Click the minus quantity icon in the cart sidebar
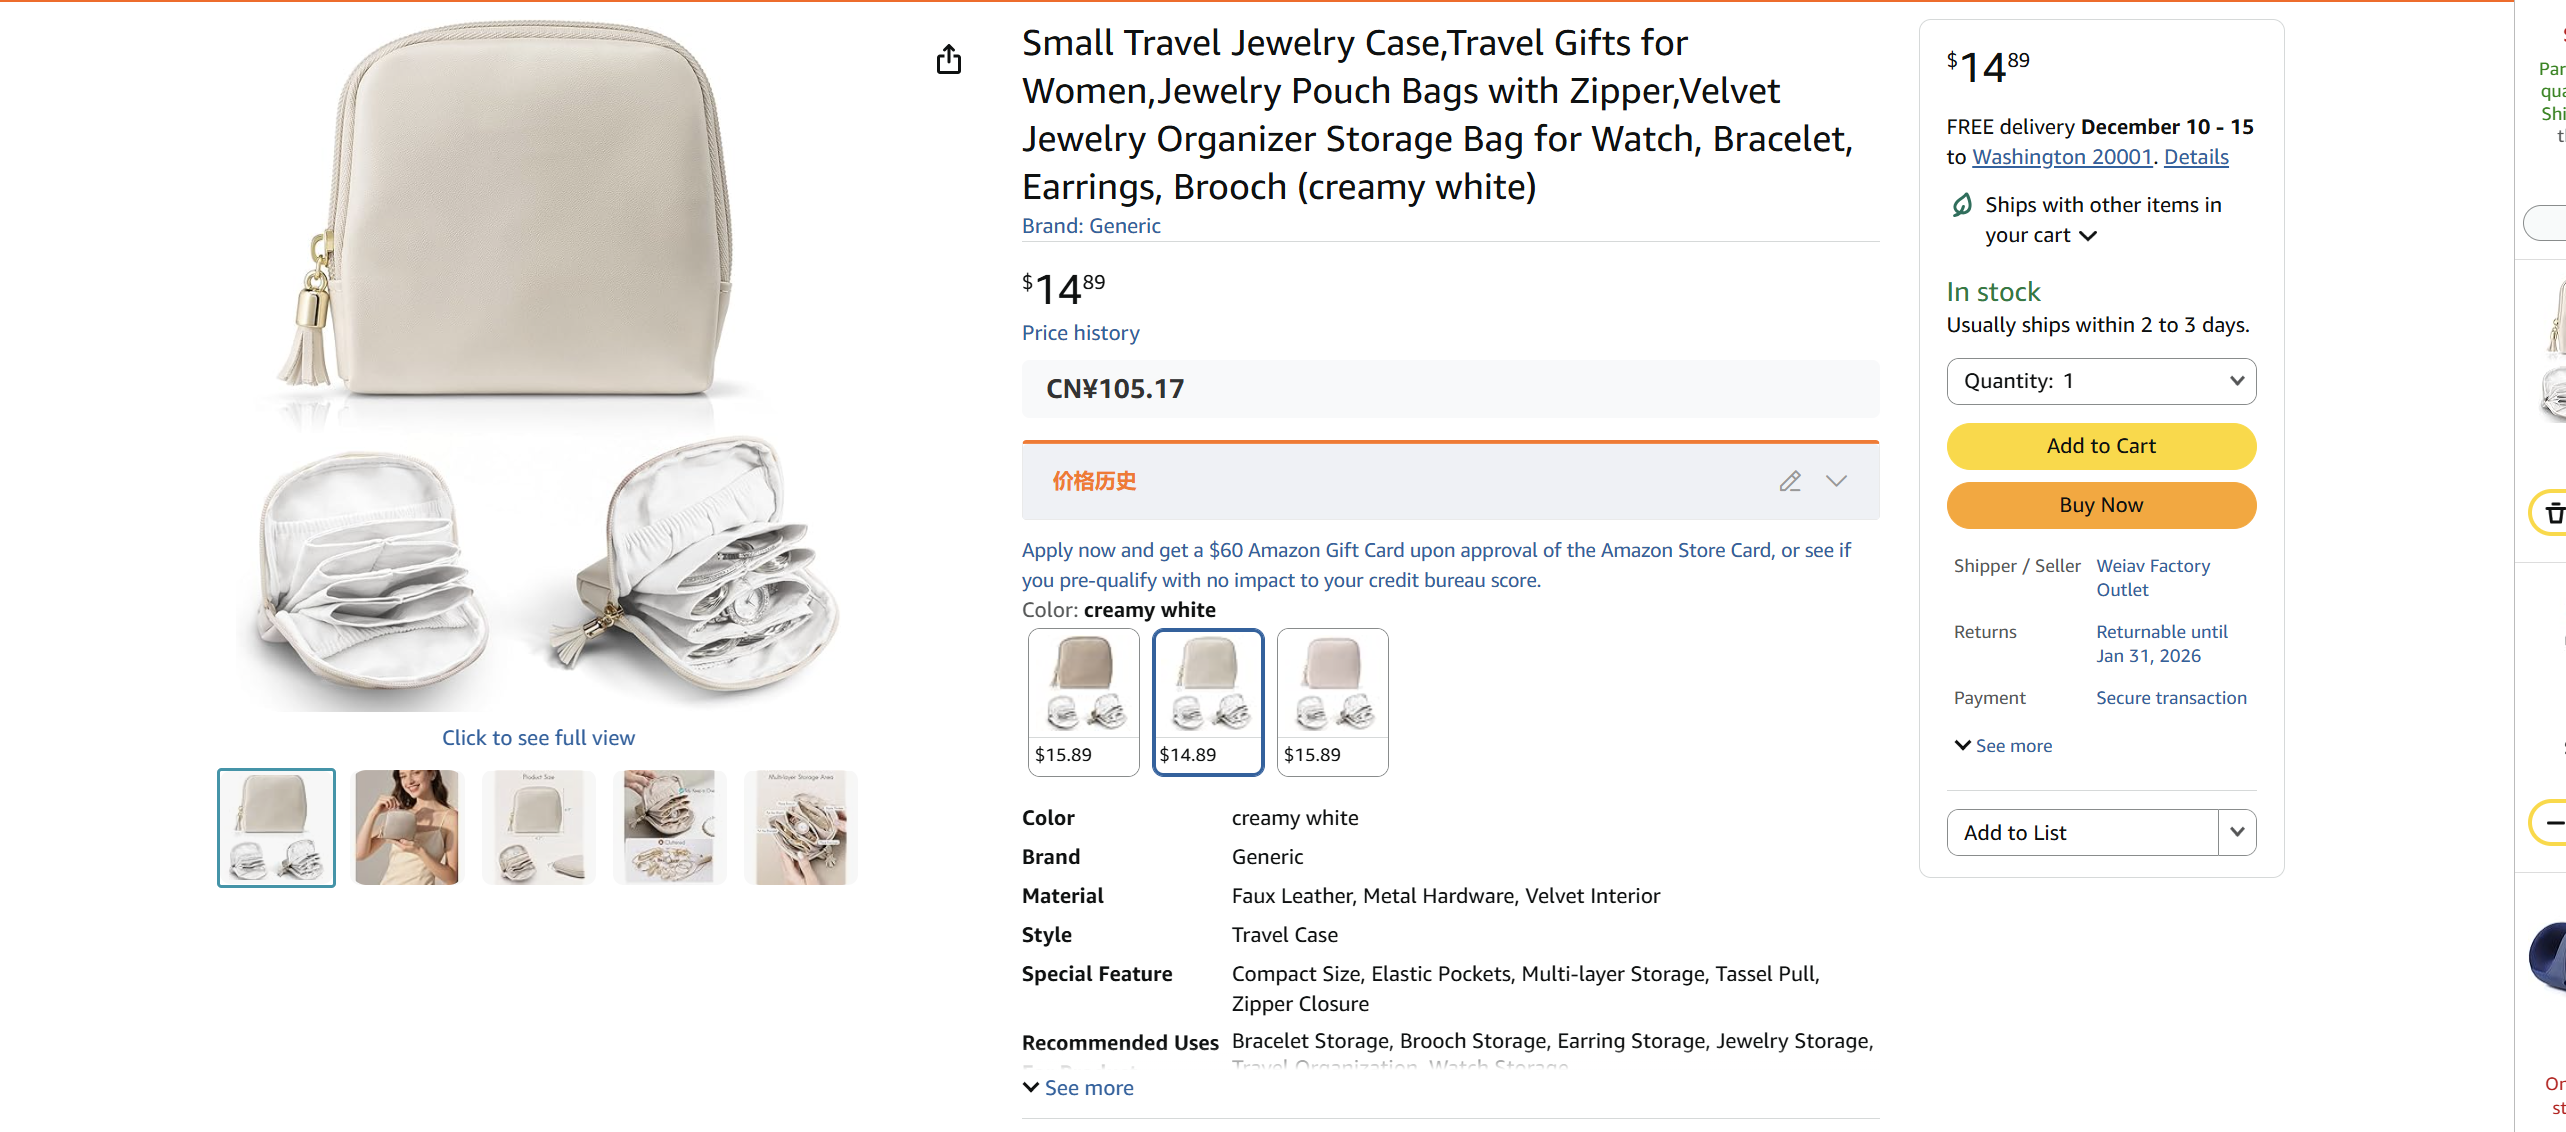 click(x=2554, y=822)
